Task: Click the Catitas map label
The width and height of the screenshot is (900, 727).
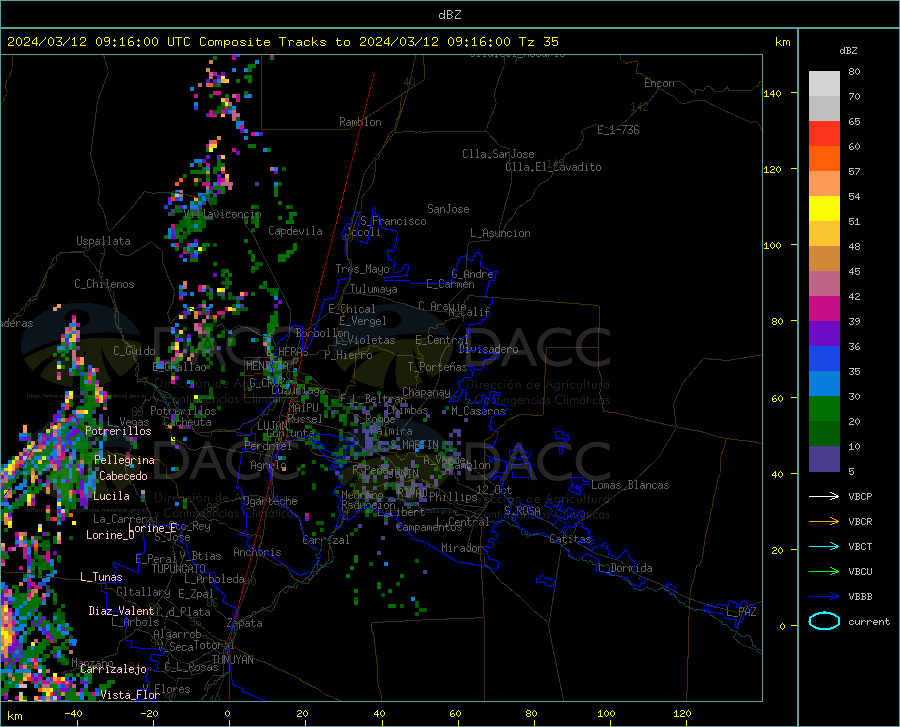Action: [571, 539]
